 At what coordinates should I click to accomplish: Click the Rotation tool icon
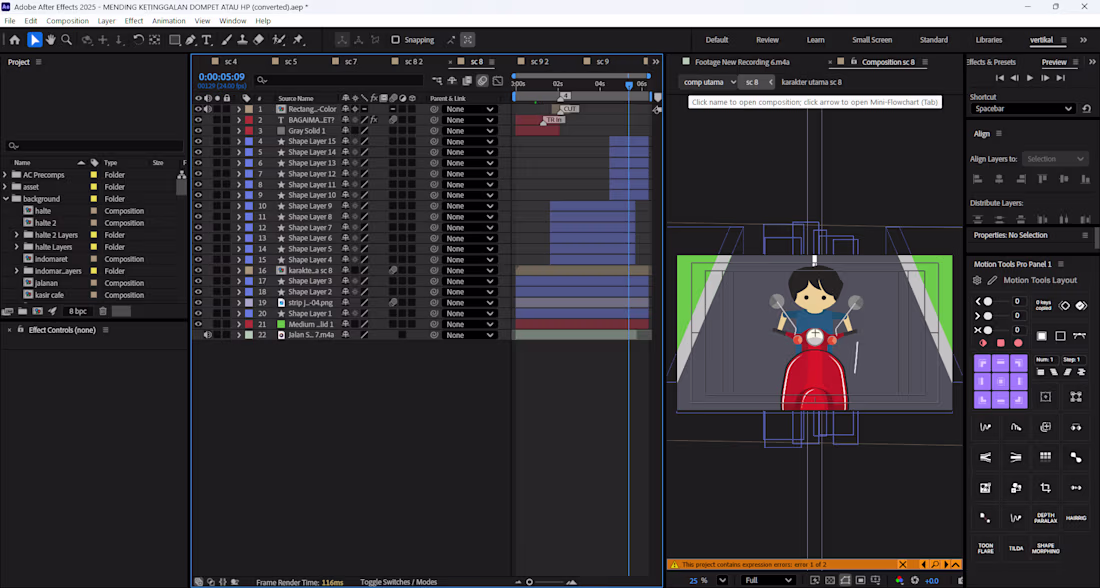pos(138,40)
